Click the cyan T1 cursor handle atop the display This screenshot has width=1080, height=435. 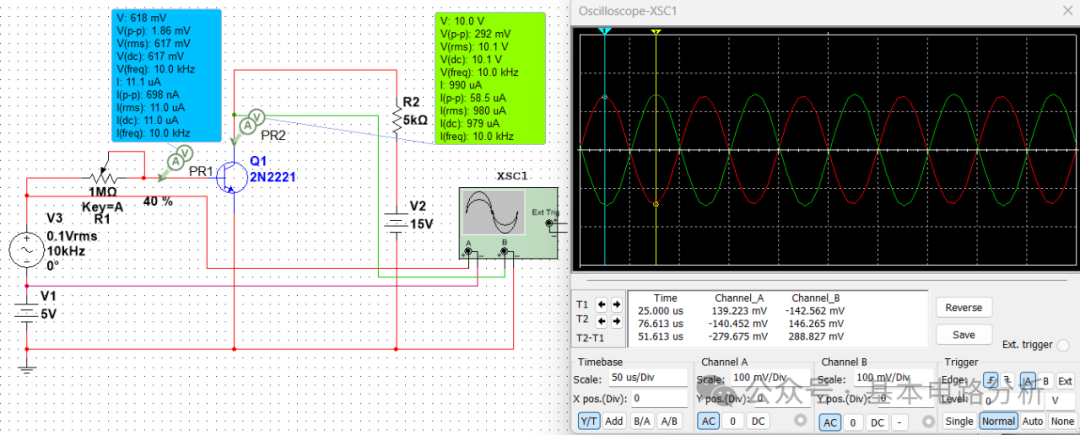(604, 32)
